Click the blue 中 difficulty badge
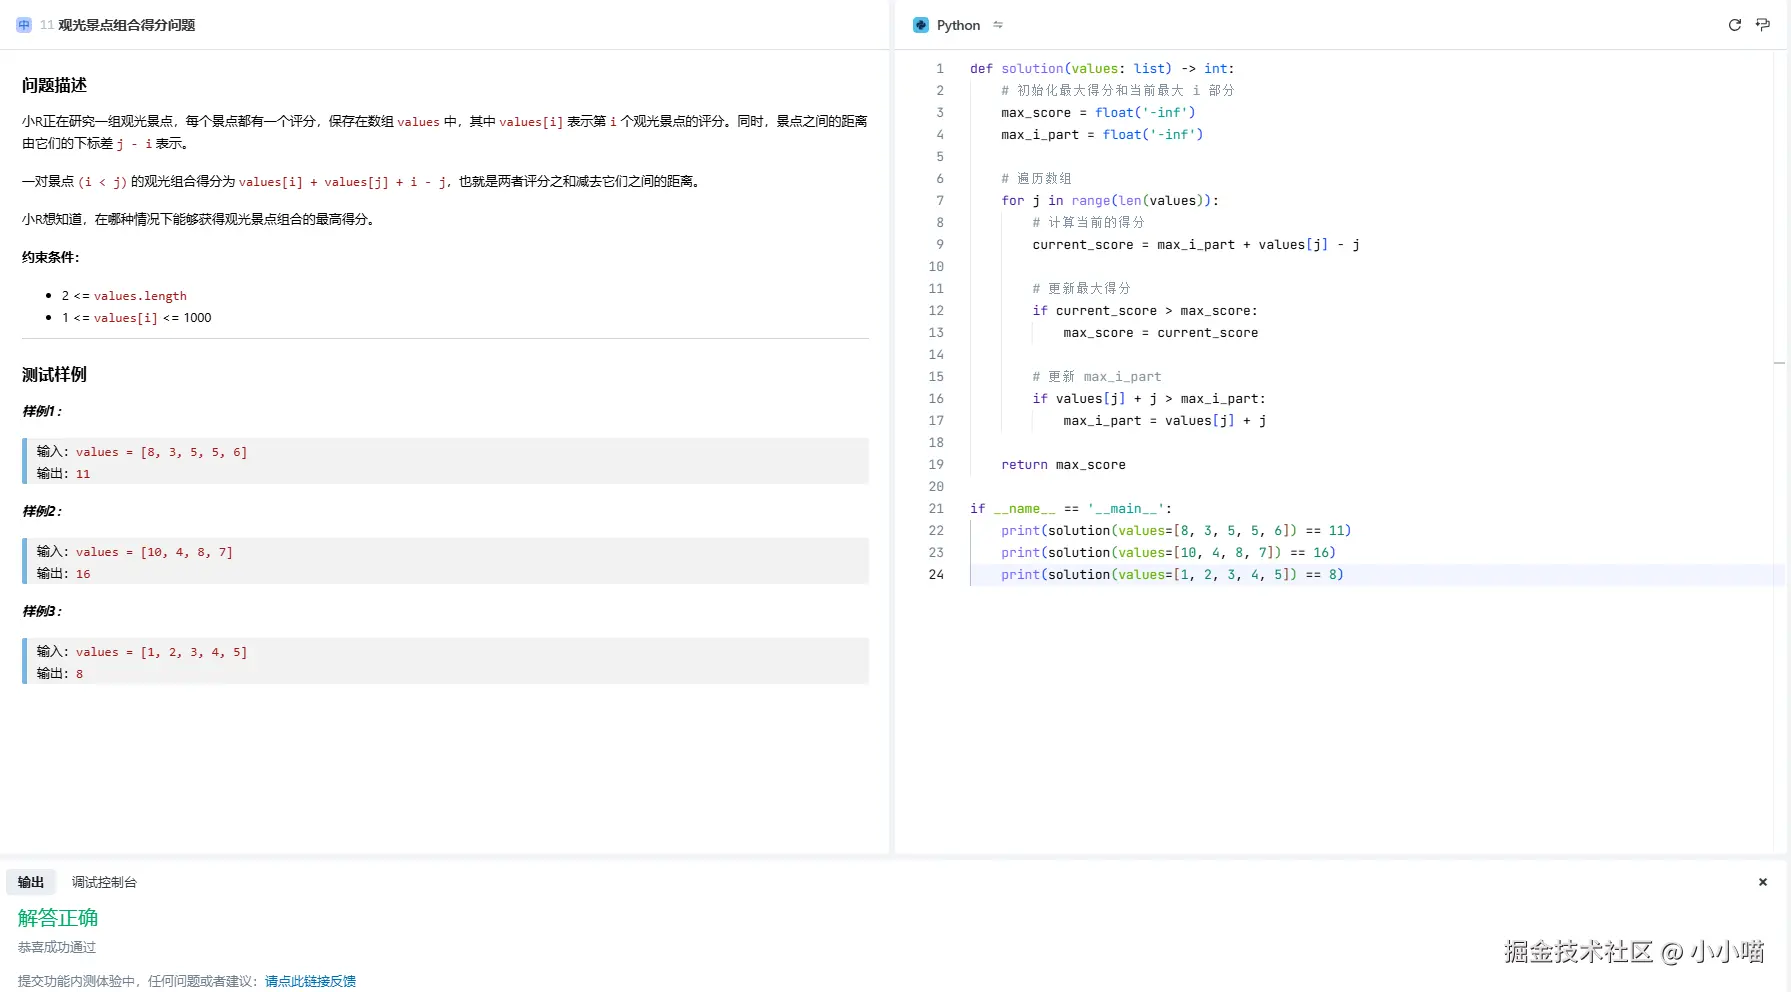Image resolution: width=1791 pixels, height=992 pixels. [24, 25]
